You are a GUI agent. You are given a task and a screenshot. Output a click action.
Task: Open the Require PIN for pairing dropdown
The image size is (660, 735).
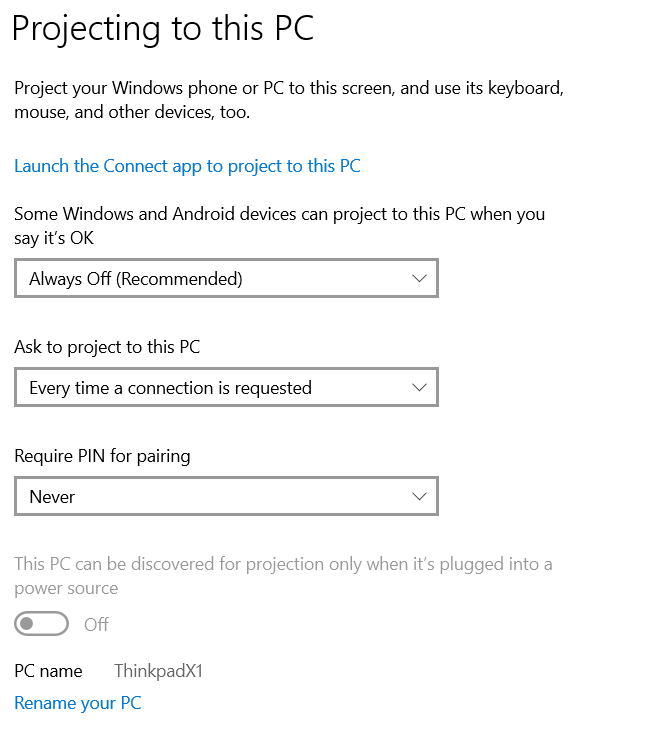coord(226,496)
